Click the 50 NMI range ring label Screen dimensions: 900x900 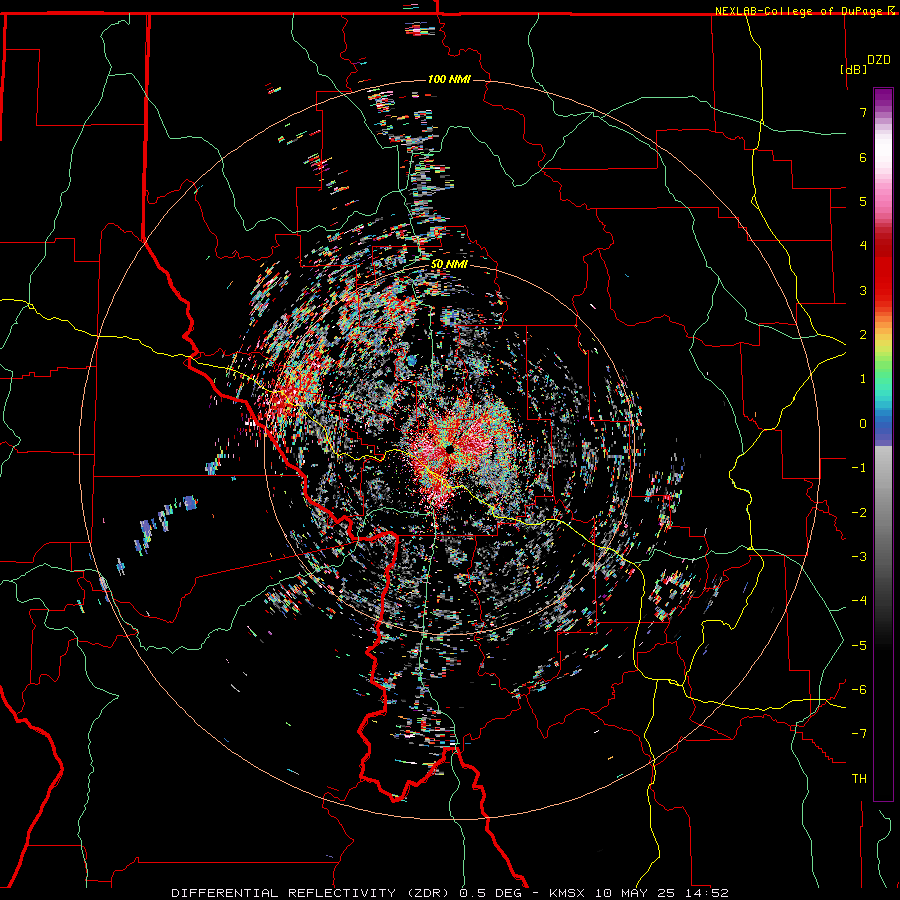click(x=449, y=265)
